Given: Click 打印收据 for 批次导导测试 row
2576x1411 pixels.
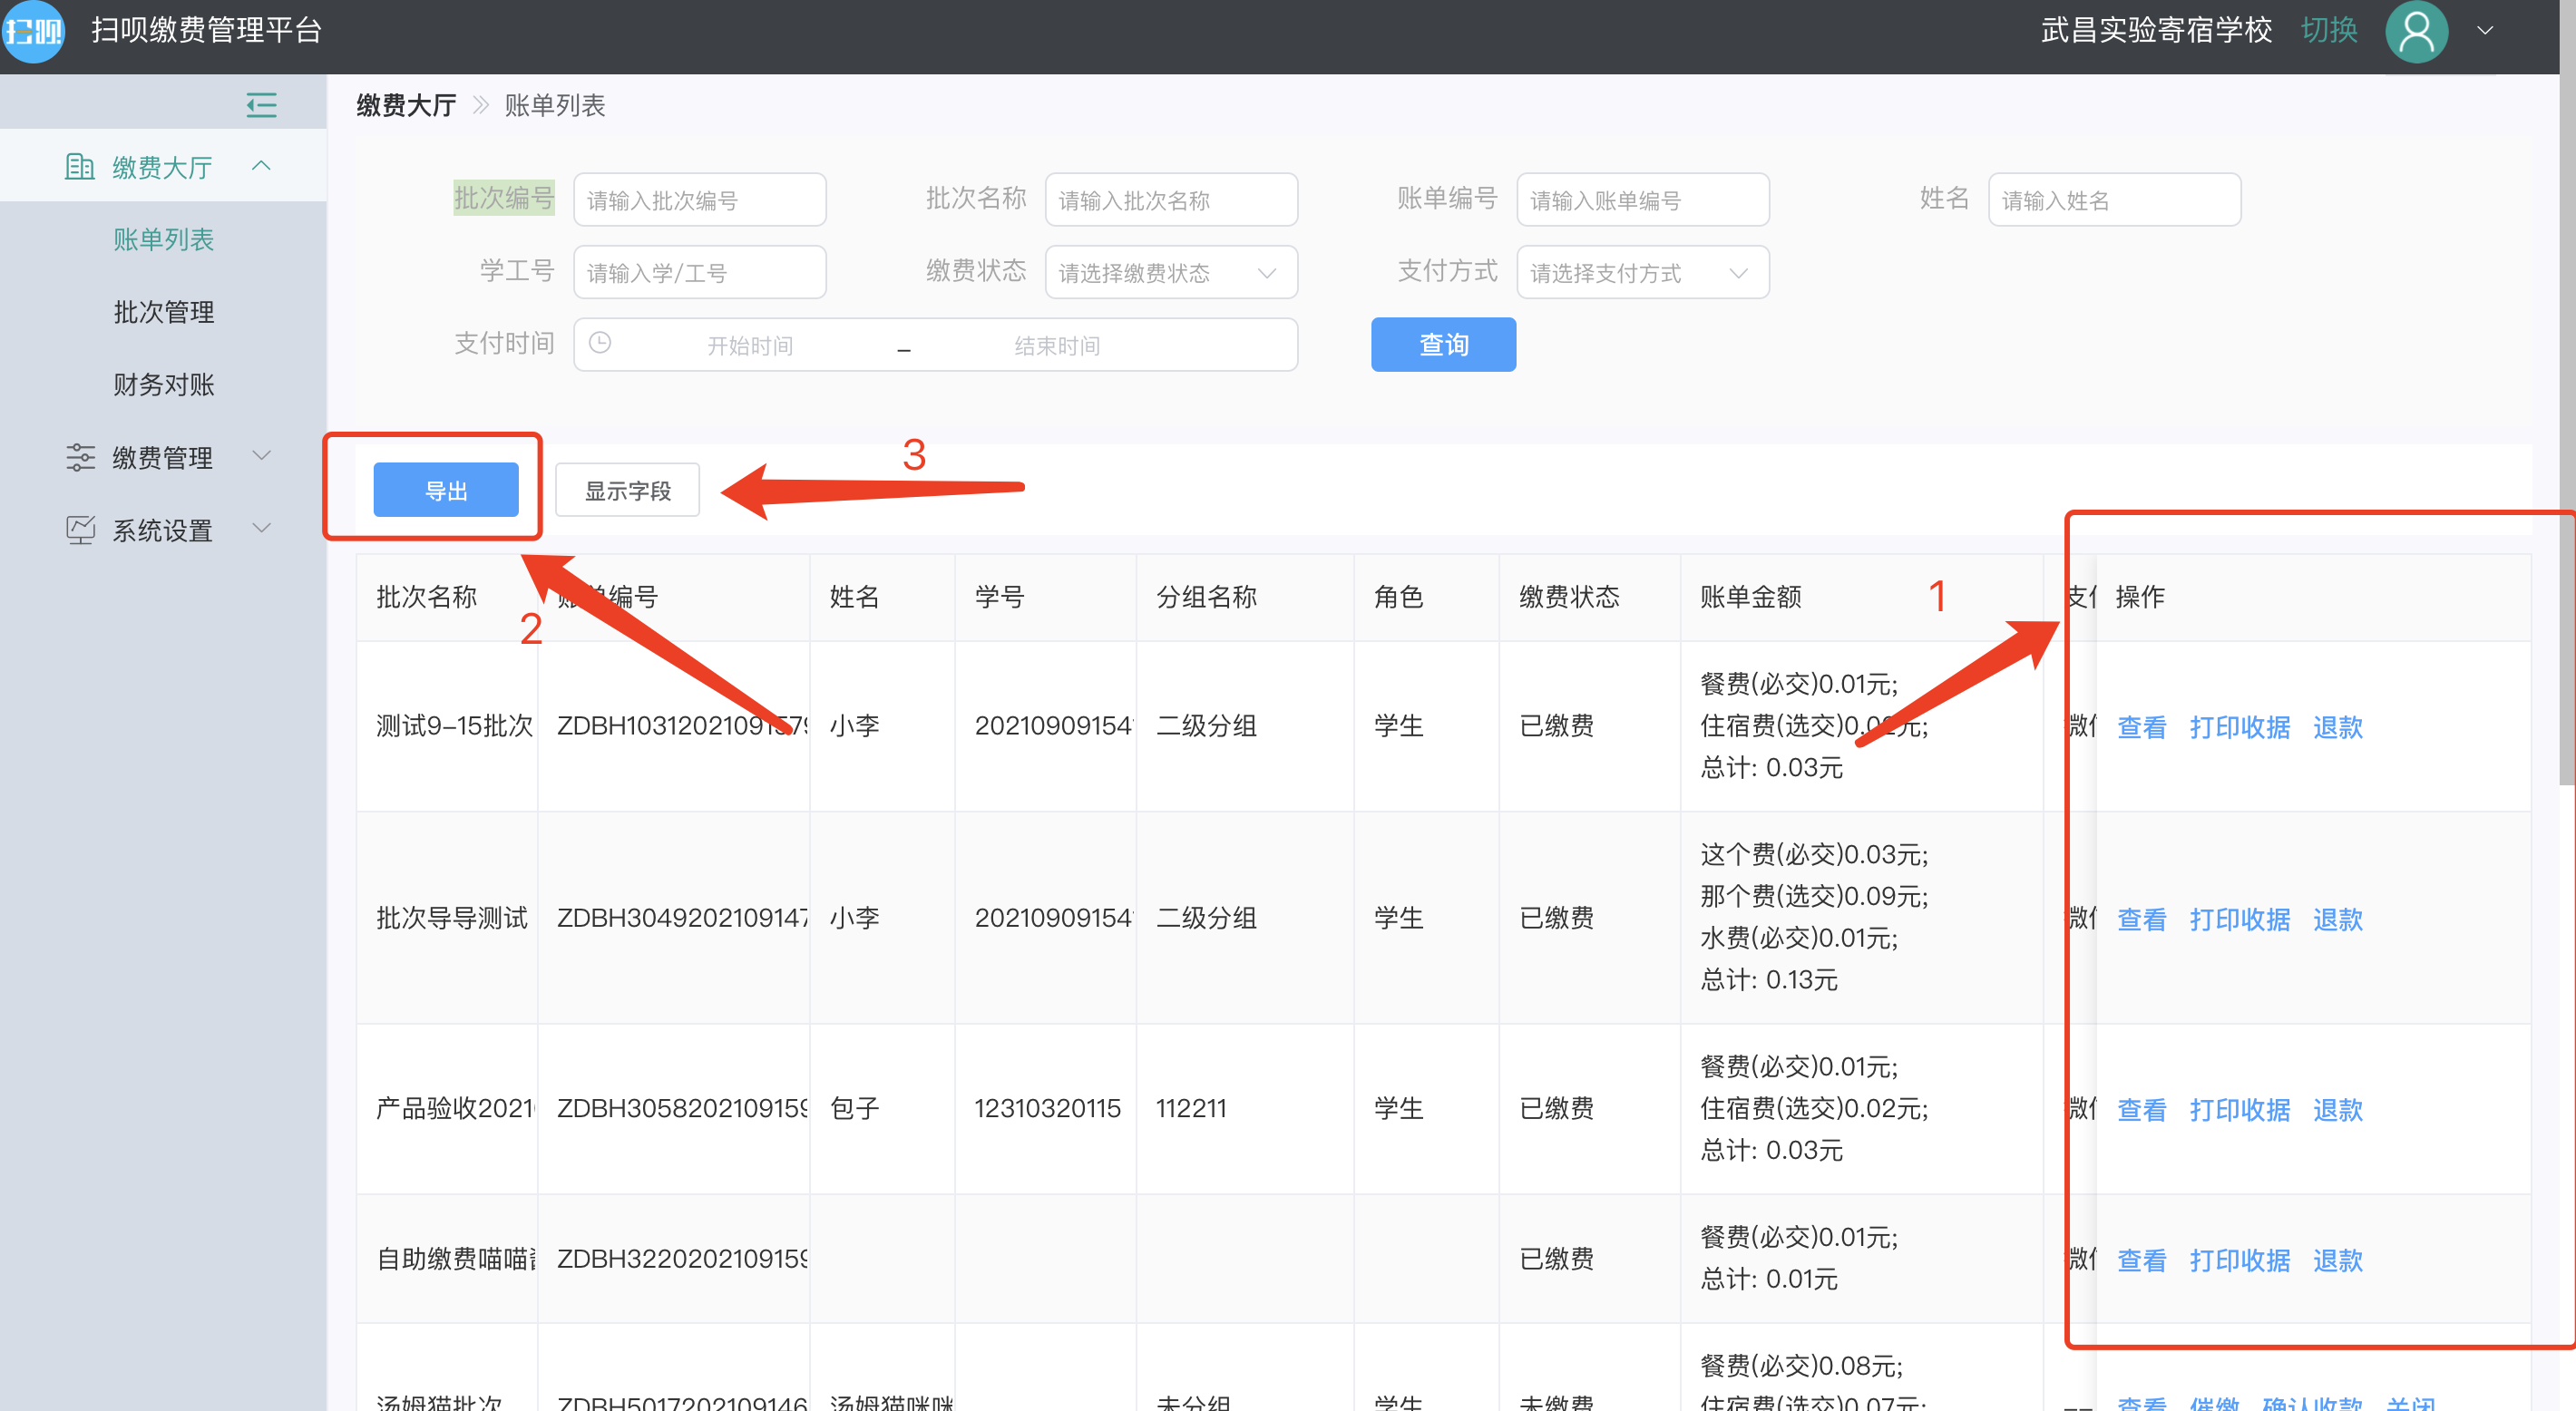Looking at the screenshot, I should click(x=2239, y=919).
